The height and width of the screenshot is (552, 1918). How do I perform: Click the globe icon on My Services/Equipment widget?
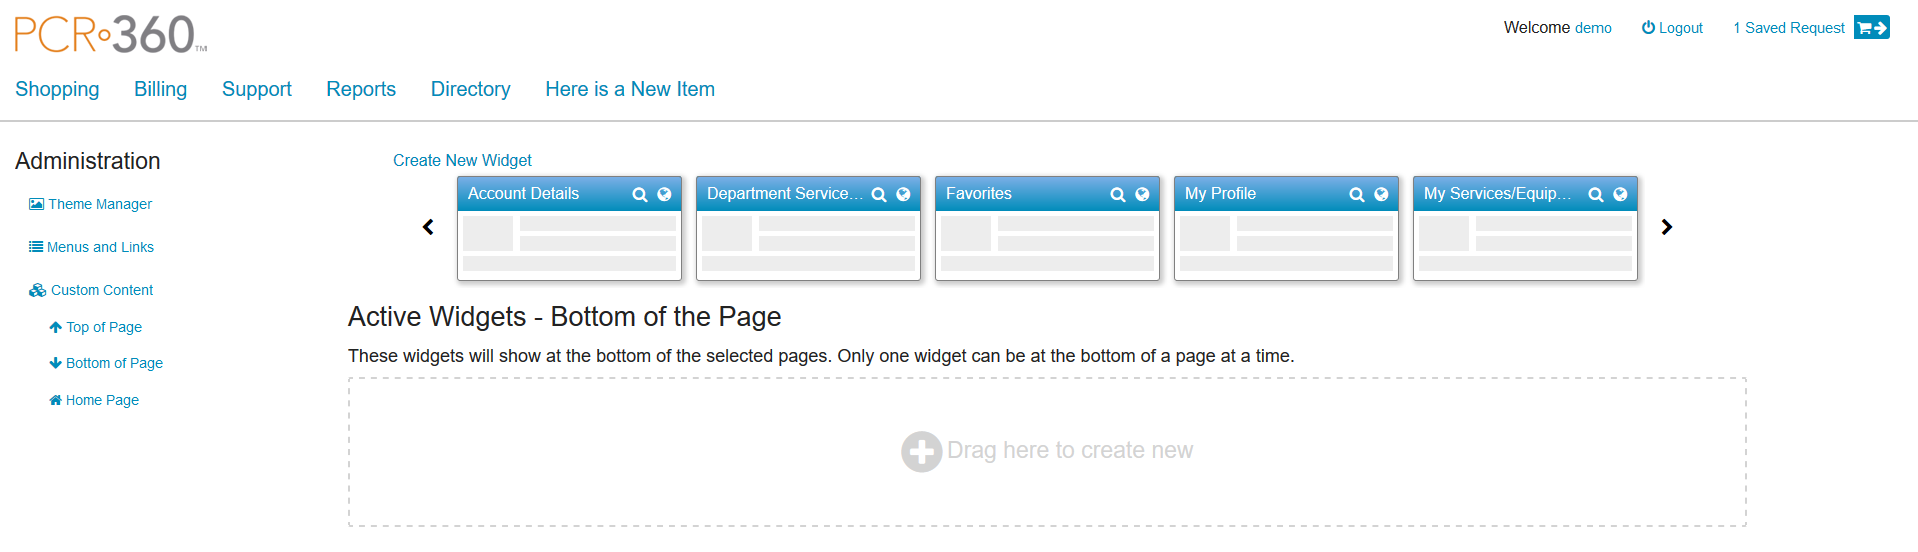tap(1620, 194)
